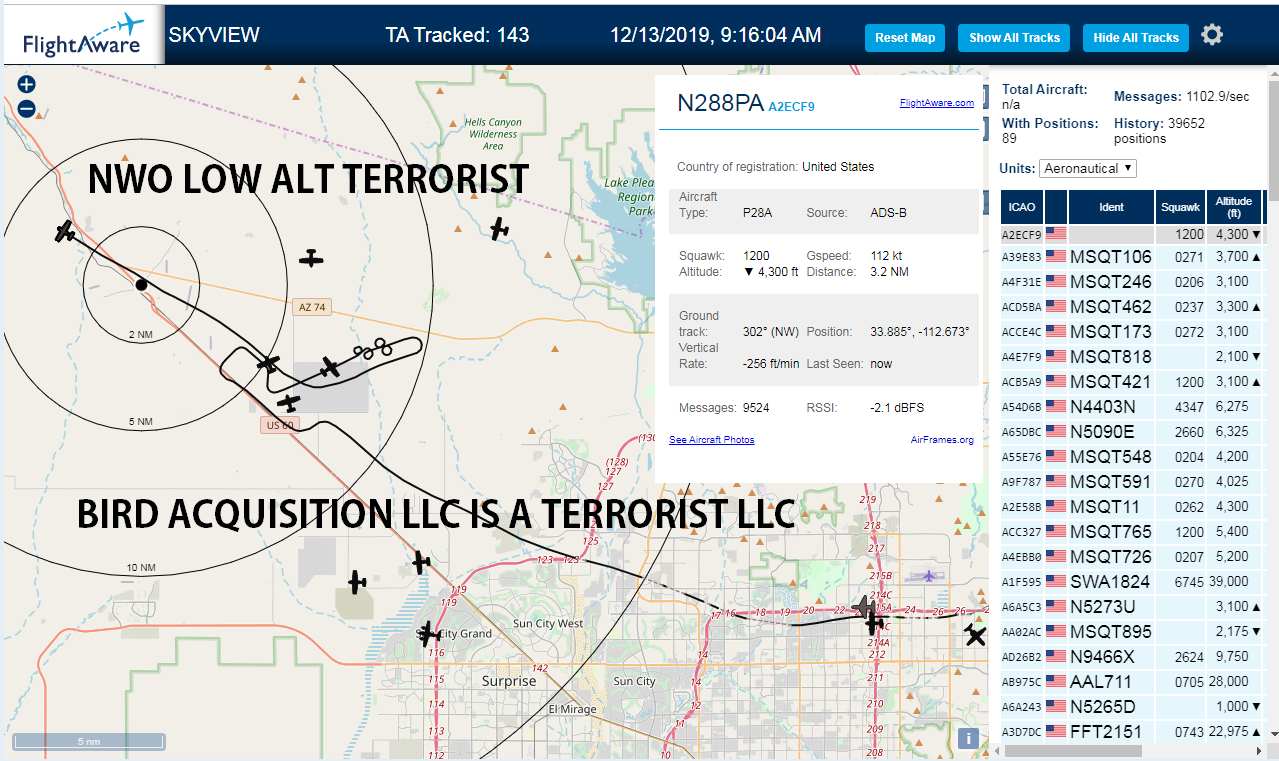Sort table by Altitude (ft) column header
This screenshot has width=1279, height=761.
tap(1234, 207)
